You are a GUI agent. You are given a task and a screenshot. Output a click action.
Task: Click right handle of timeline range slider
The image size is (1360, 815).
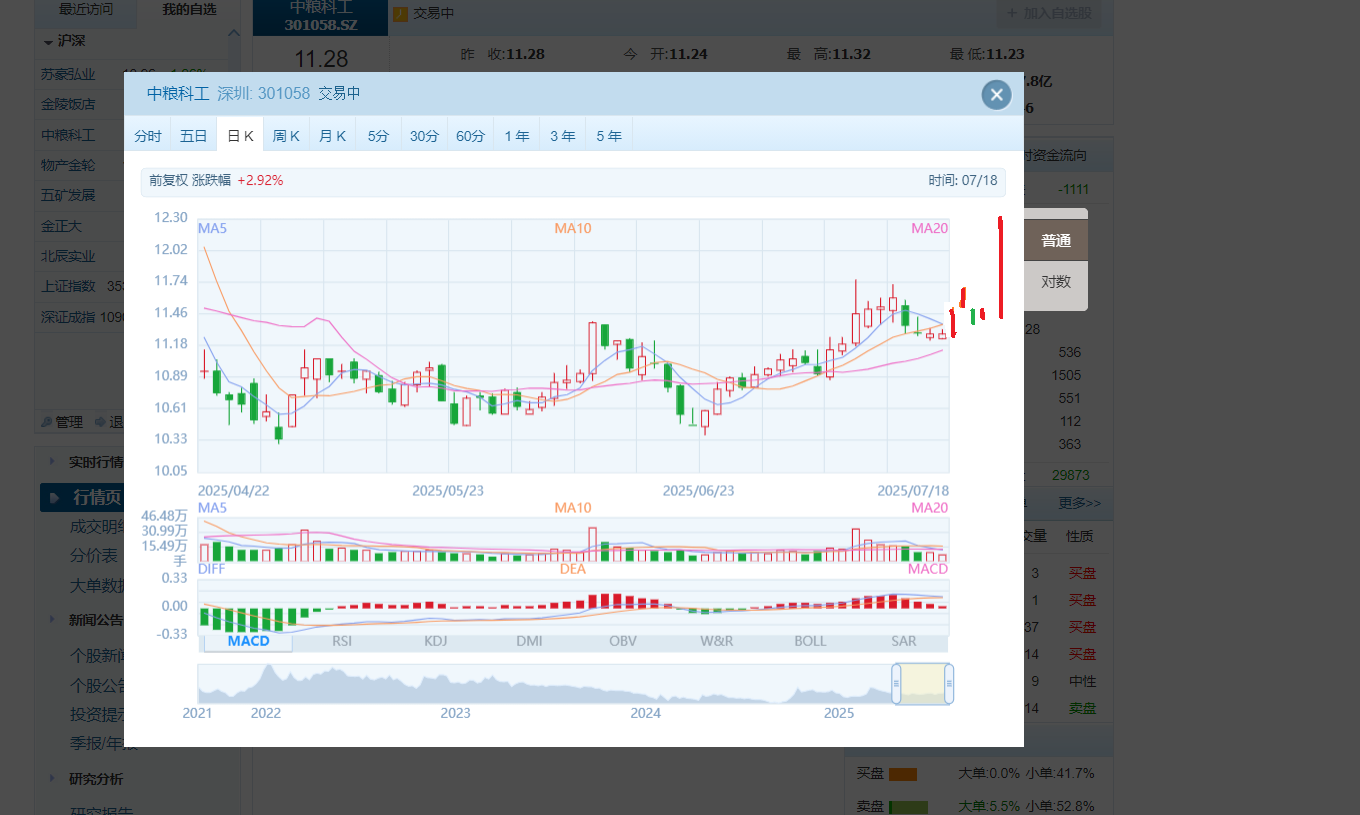coord(949,684)
